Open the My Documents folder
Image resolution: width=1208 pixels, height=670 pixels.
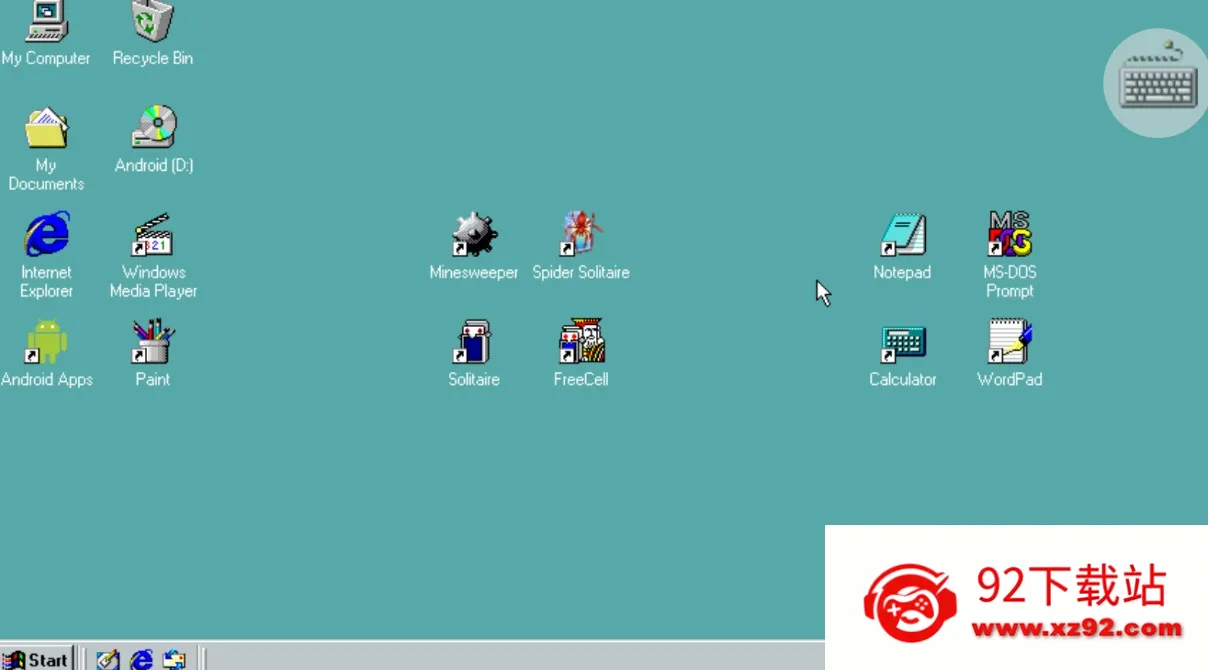(x=46, y=130)
